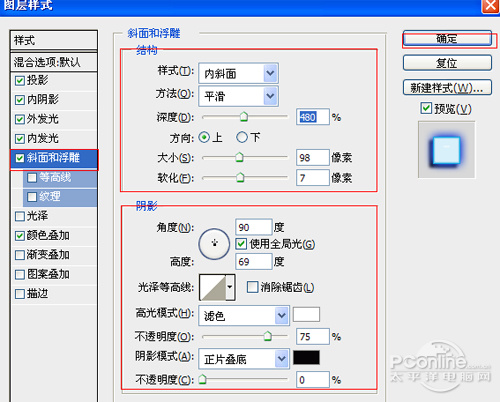
Task: Select the 斜面和浮雕 style entry
Action: 54,158
